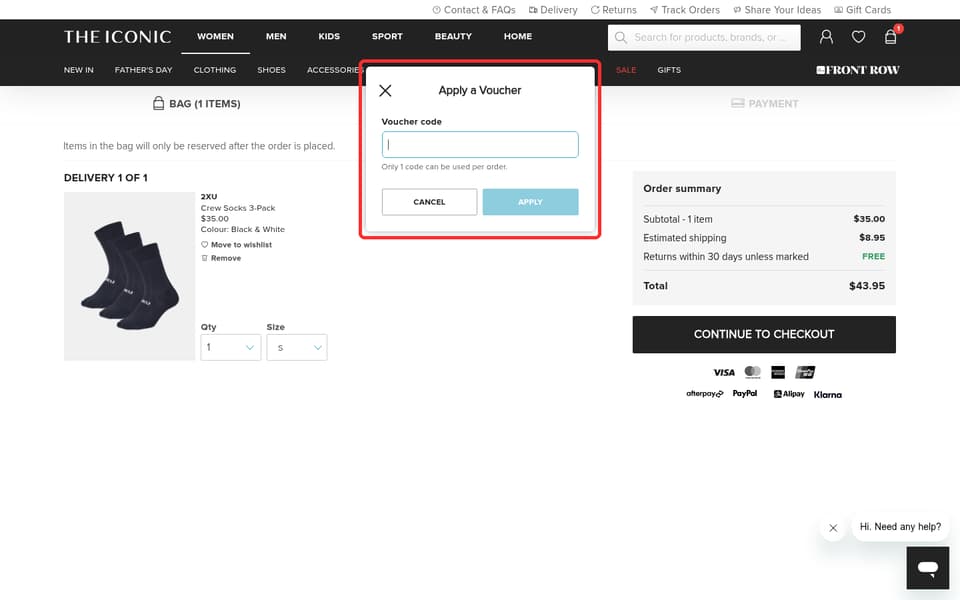Viewport: 960px width, 600px height.
Task: Select the HOME tab
Action: coord(518,36)
